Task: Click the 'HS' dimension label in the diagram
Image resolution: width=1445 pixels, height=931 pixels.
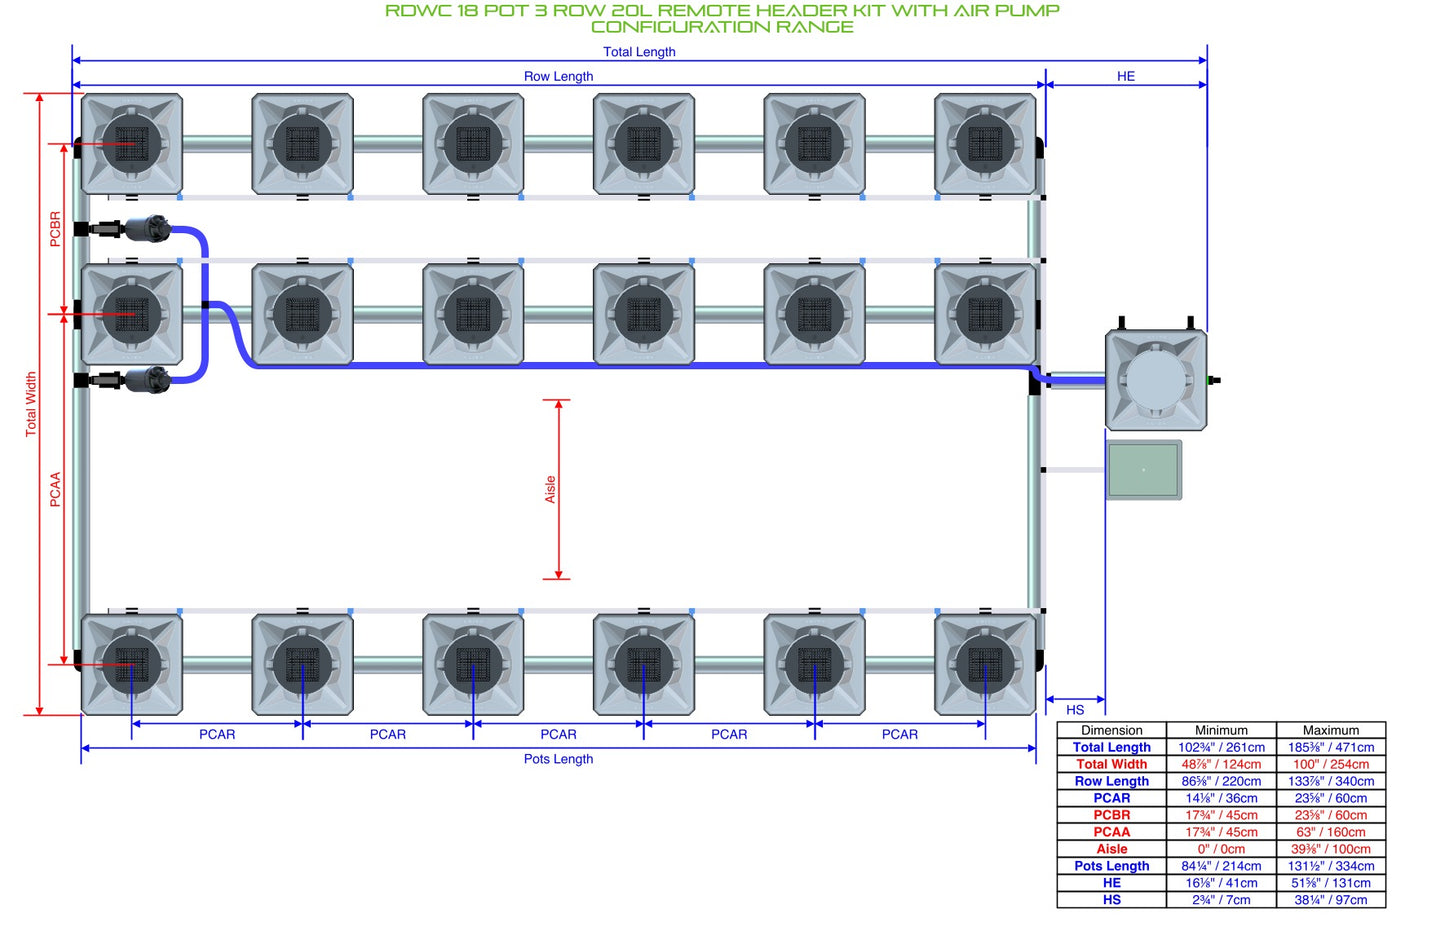Action: pyautogui.click(x=1075, y=710)
